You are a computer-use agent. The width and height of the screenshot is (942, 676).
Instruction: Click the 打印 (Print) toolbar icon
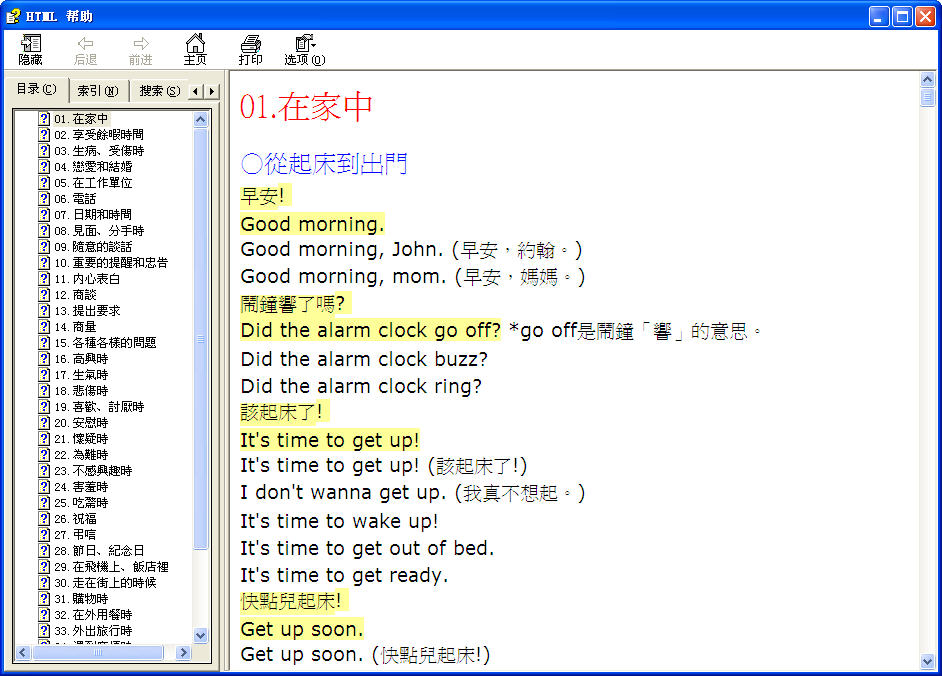tap(251, 49)
